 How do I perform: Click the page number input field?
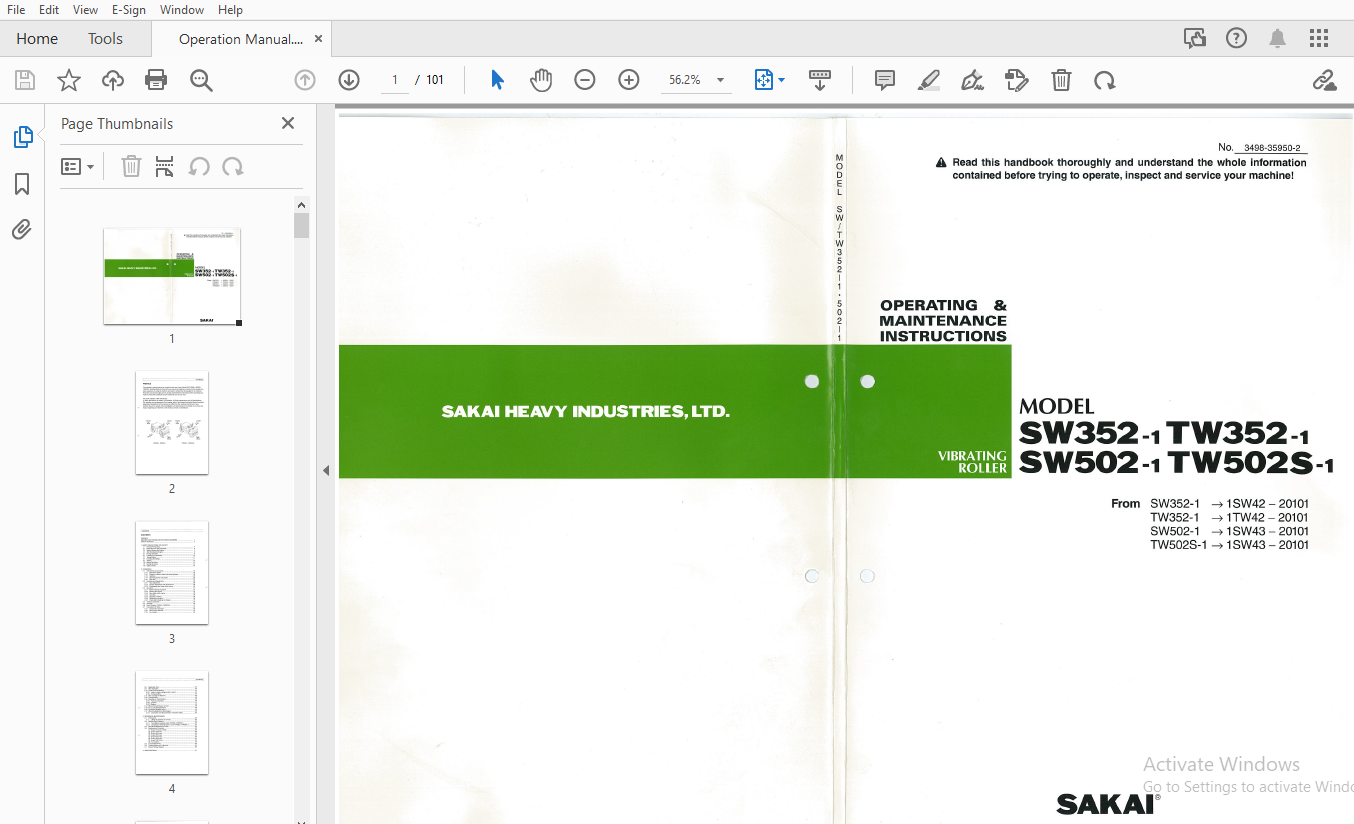[x=395, y=80]
